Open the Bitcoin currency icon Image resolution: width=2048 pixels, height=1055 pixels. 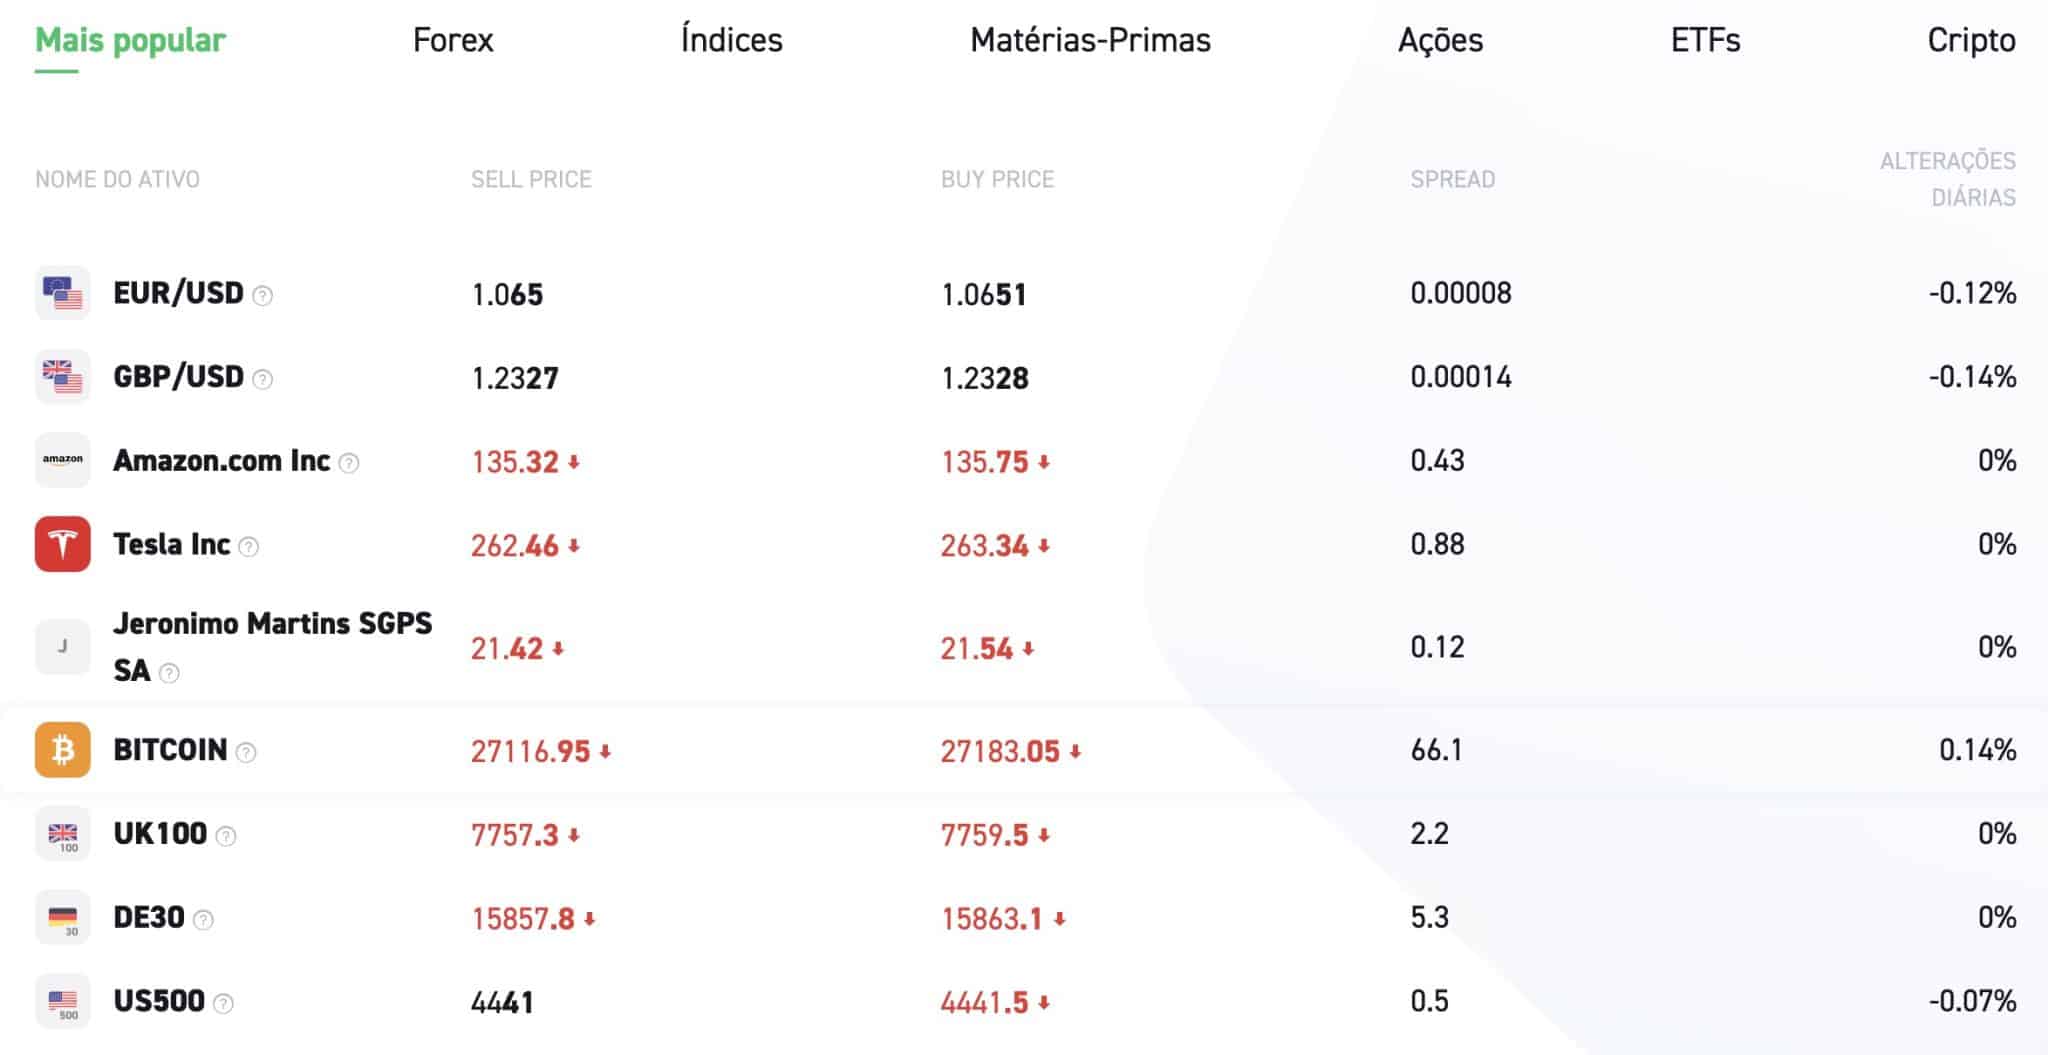pos(64,750)
